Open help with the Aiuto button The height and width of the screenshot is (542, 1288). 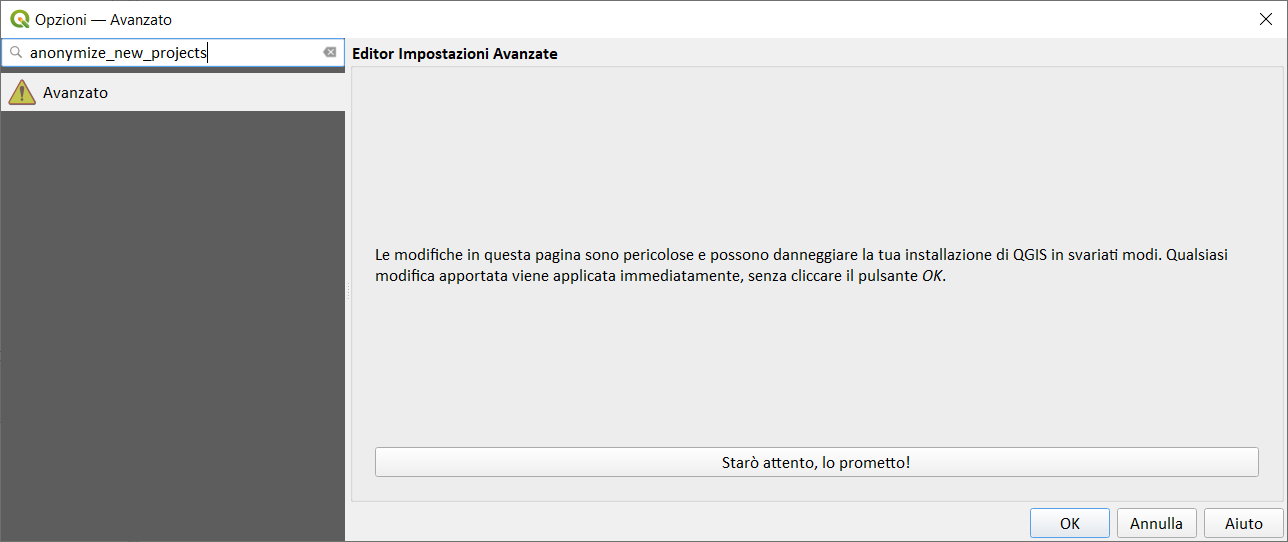click(1243, 523)
